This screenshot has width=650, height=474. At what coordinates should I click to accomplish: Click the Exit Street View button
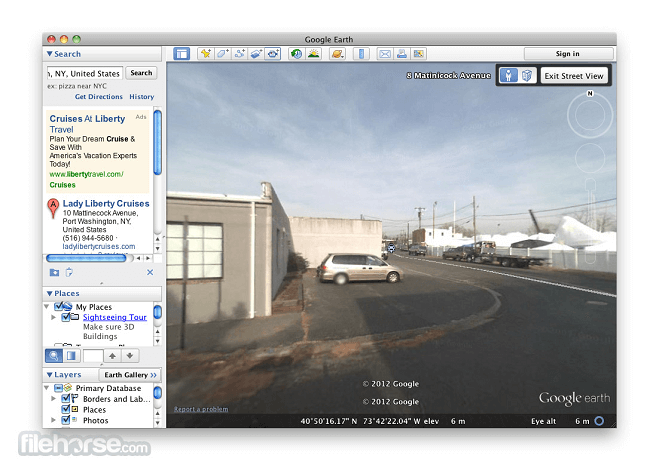pyautogui.click(x=574, y=76)
